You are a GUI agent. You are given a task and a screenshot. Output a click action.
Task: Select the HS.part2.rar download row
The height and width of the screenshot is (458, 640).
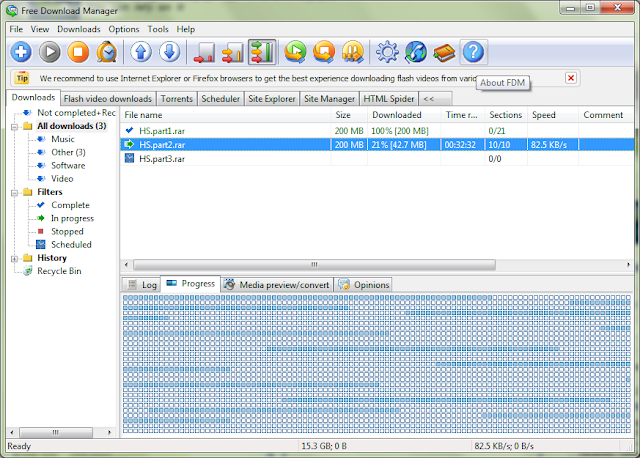[x=376, y=145]
